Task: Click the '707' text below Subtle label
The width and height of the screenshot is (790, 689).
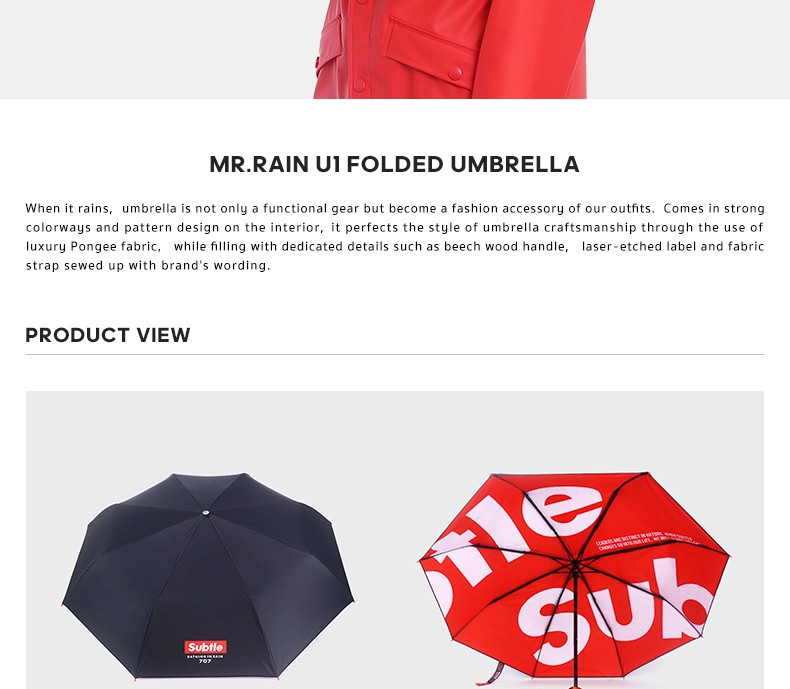Action: [205, 661]
